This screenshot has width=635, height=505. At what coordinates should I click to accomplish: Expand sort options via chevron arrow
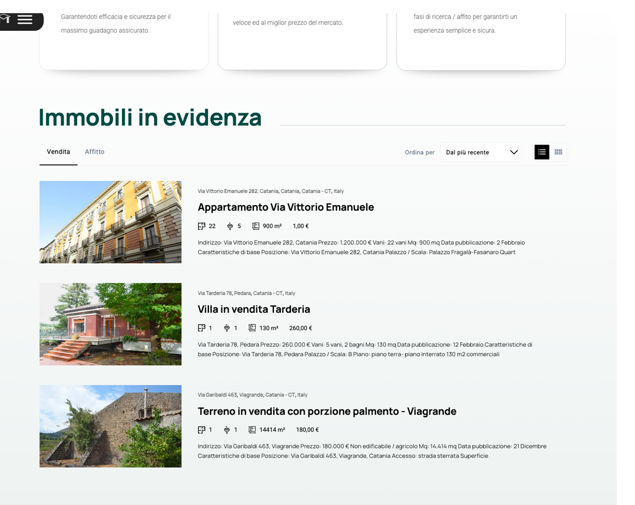point(514,152)
